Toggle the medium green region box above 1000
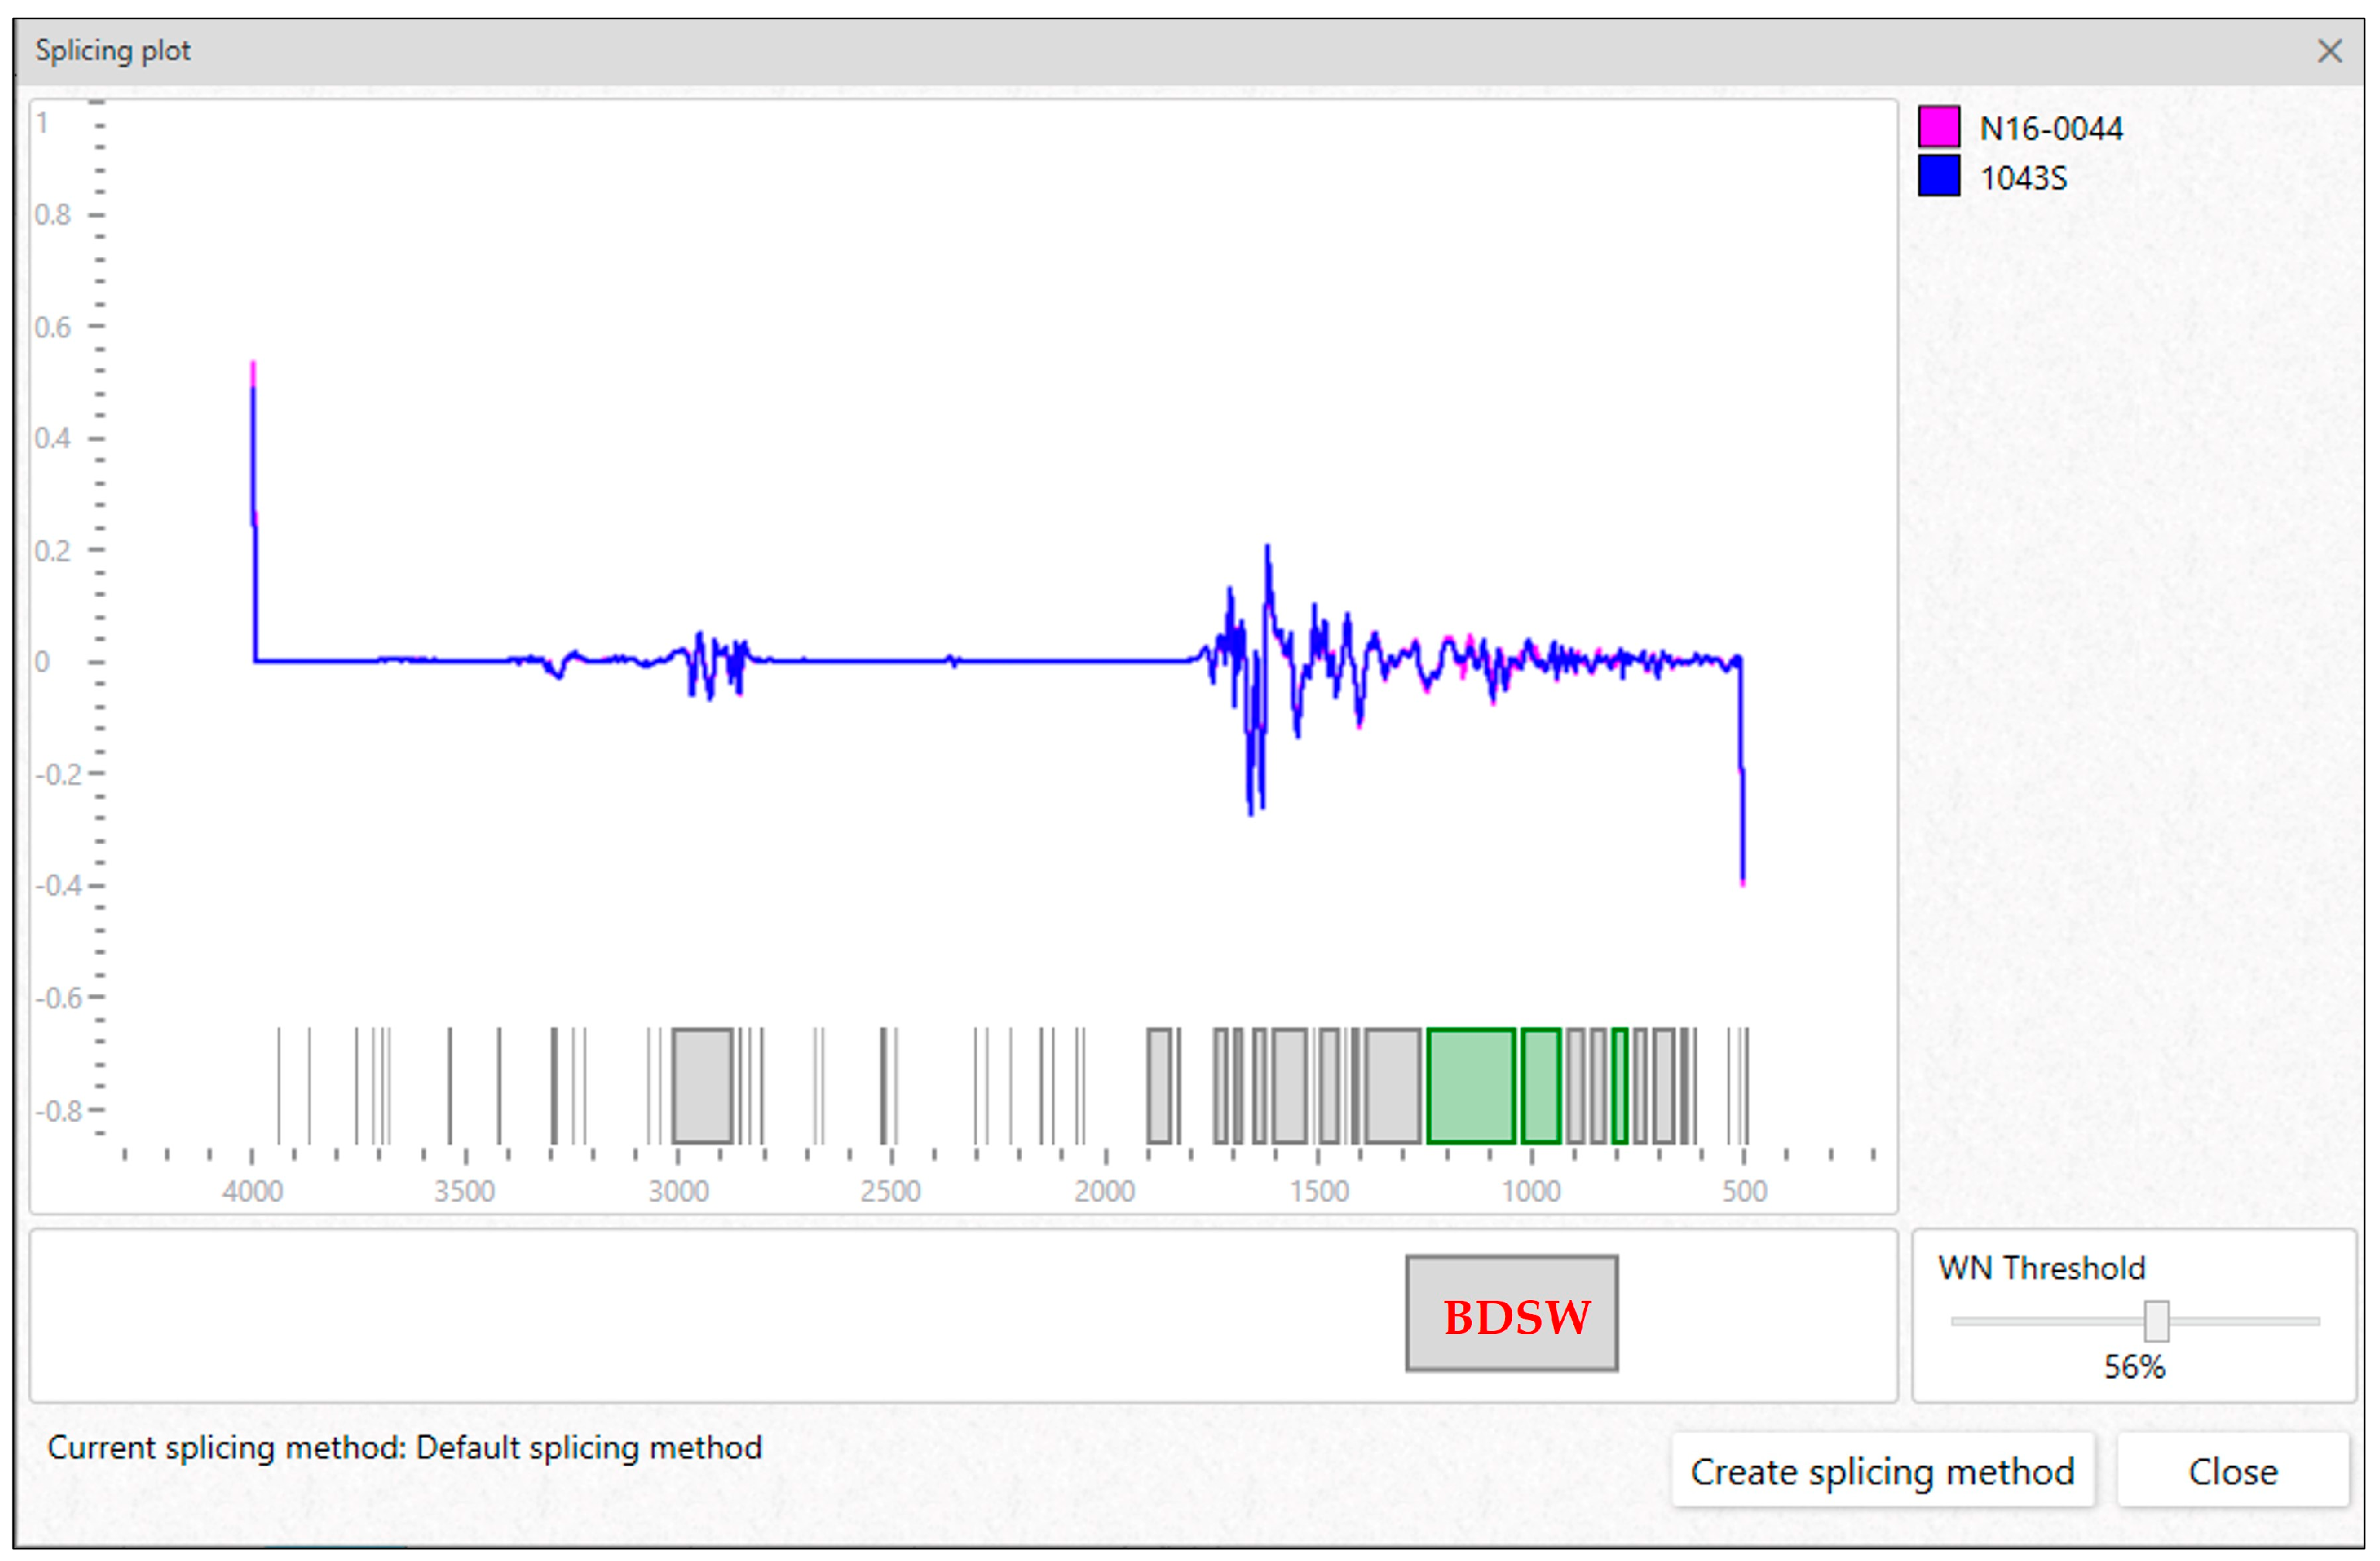 [1540, 1085]
